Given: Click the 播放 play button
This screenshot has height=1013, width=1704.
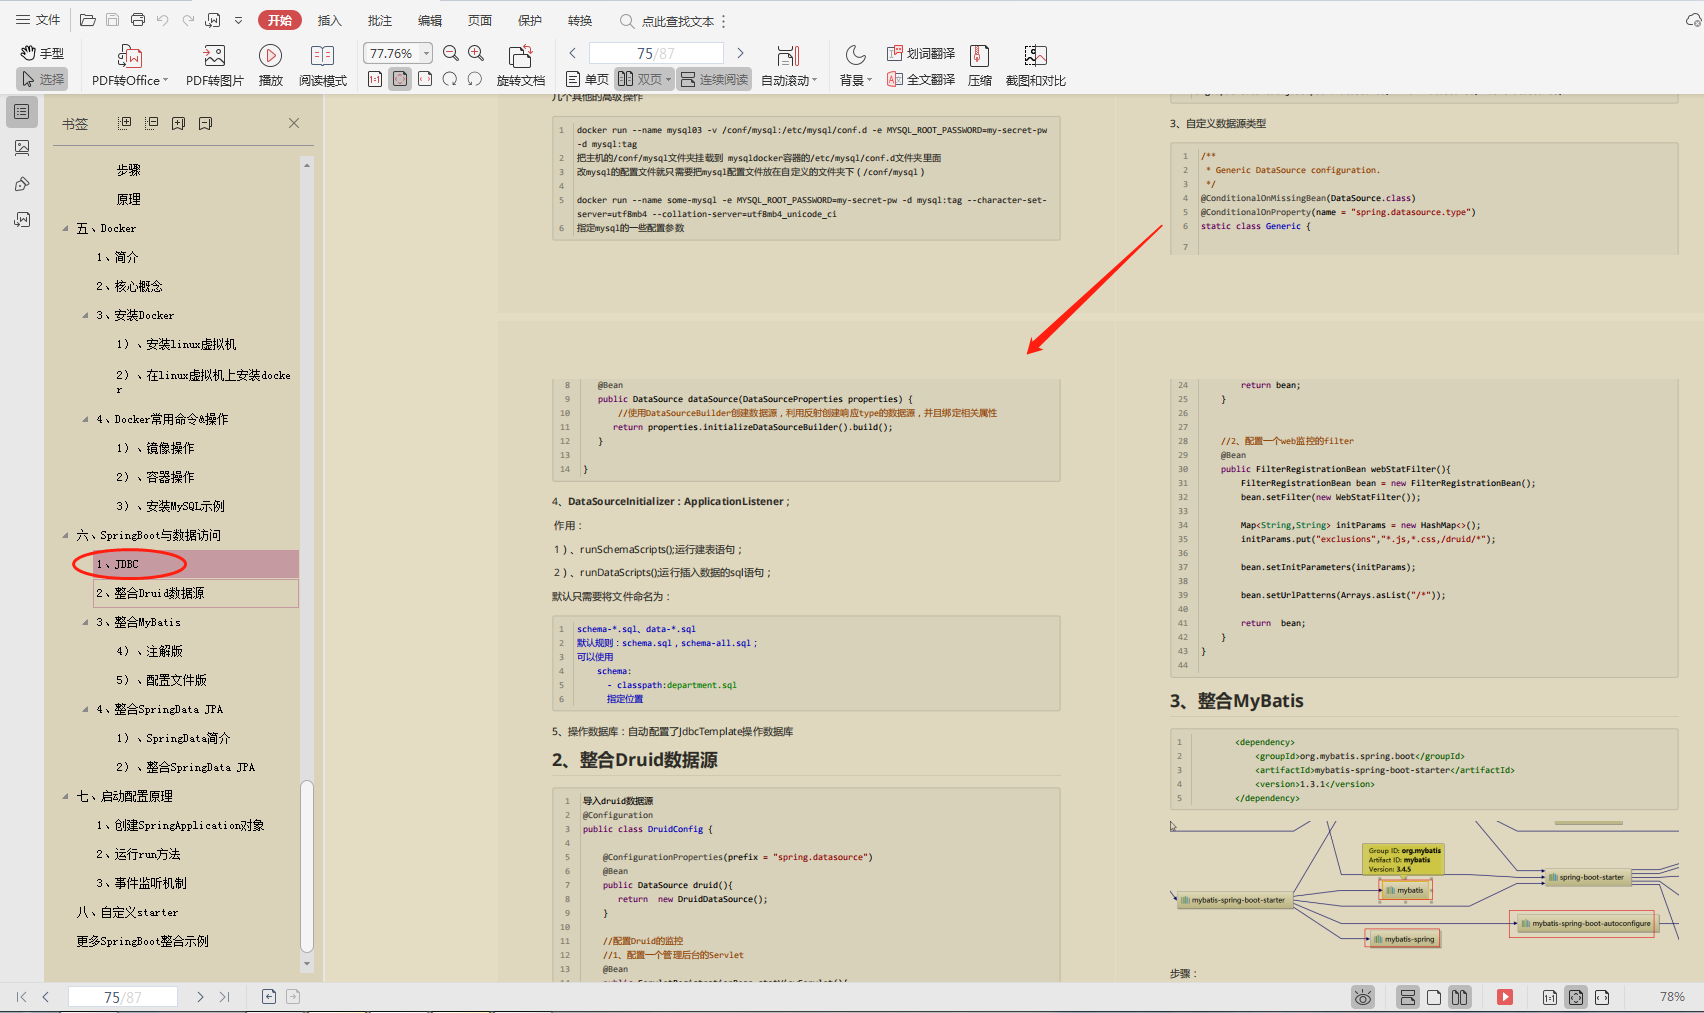Looking at the screenshot, I should (x=270, y=66).
